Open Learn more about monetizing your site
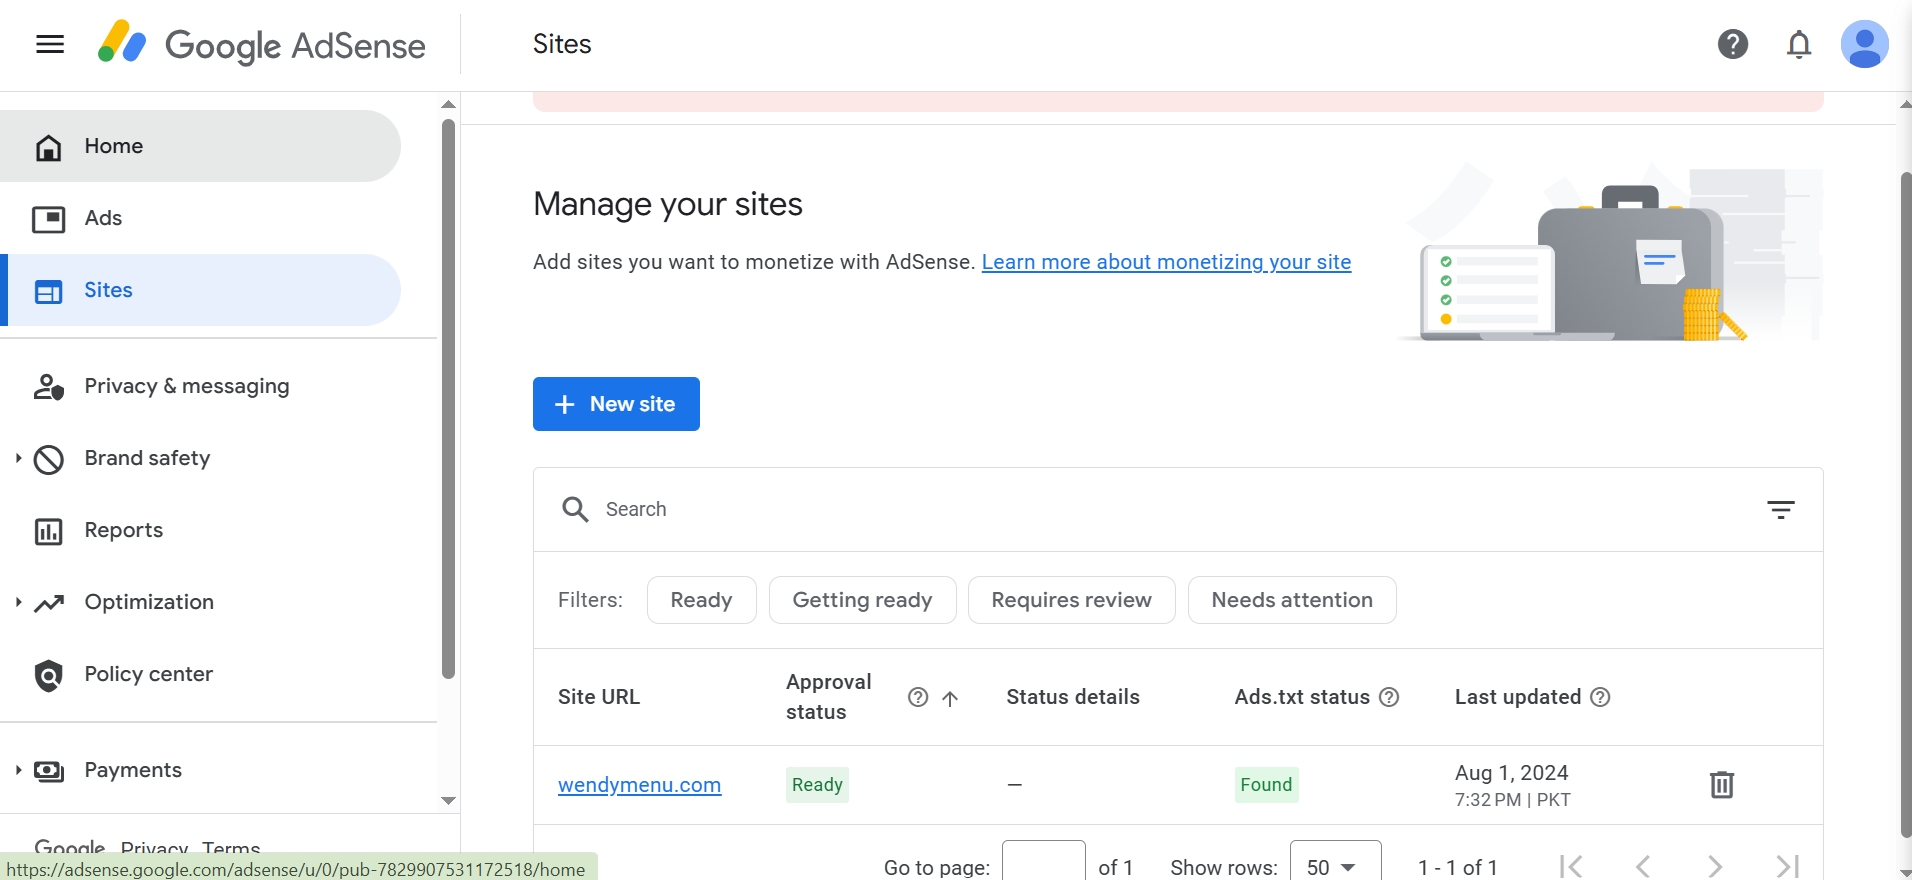This screenshot has width=1912, height=880. pos(1166,262)
